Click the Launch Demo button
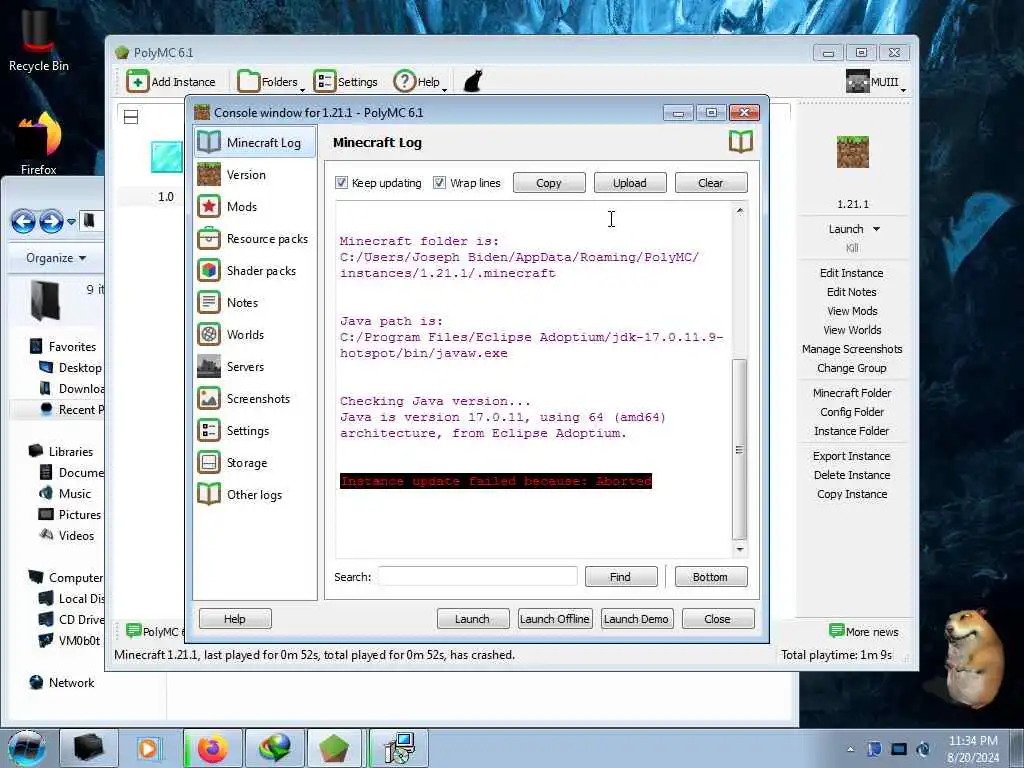 [x=636, y=618]
